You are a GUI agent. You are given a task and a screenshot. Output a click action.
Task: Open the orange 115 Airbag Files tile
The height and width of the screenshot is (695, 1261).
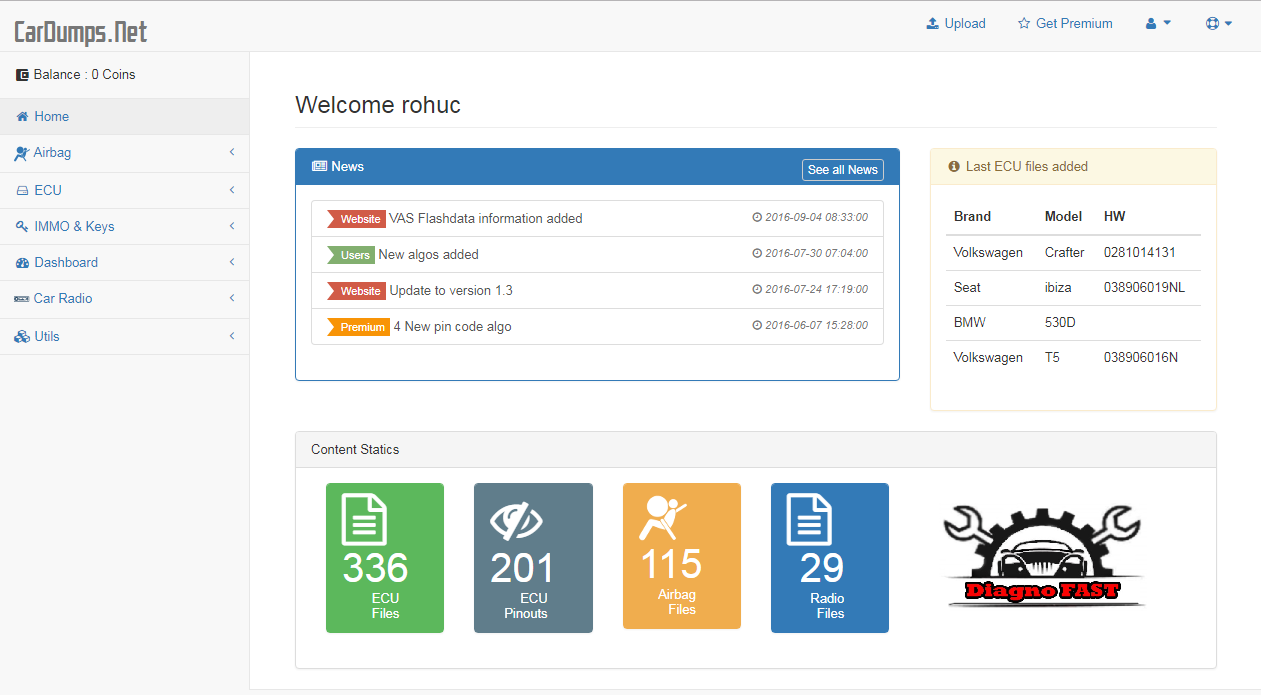point(682,556)
